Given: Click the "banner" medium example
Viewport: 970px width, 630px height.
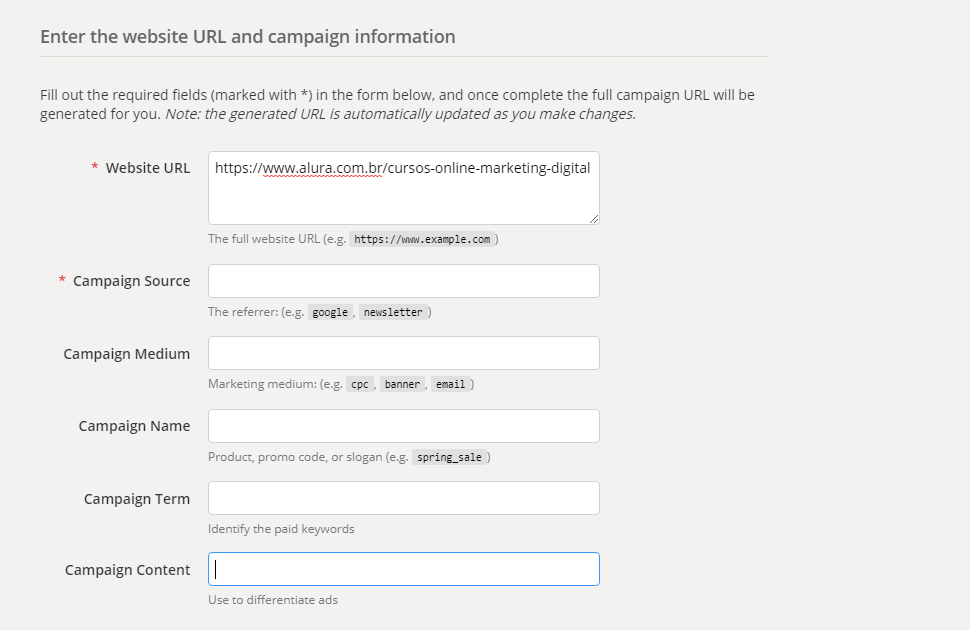Looking at the screenshot, I should tap(402, 384).
